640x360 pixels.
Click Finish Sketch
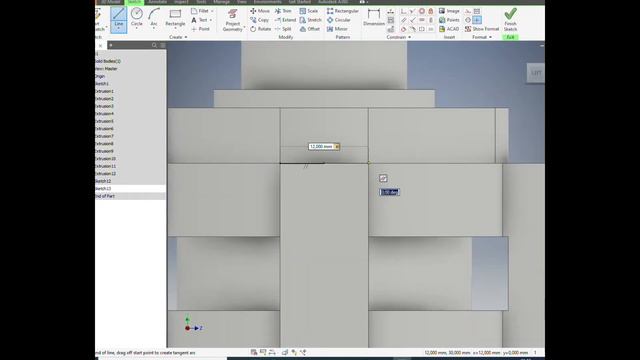click(510, 20)
